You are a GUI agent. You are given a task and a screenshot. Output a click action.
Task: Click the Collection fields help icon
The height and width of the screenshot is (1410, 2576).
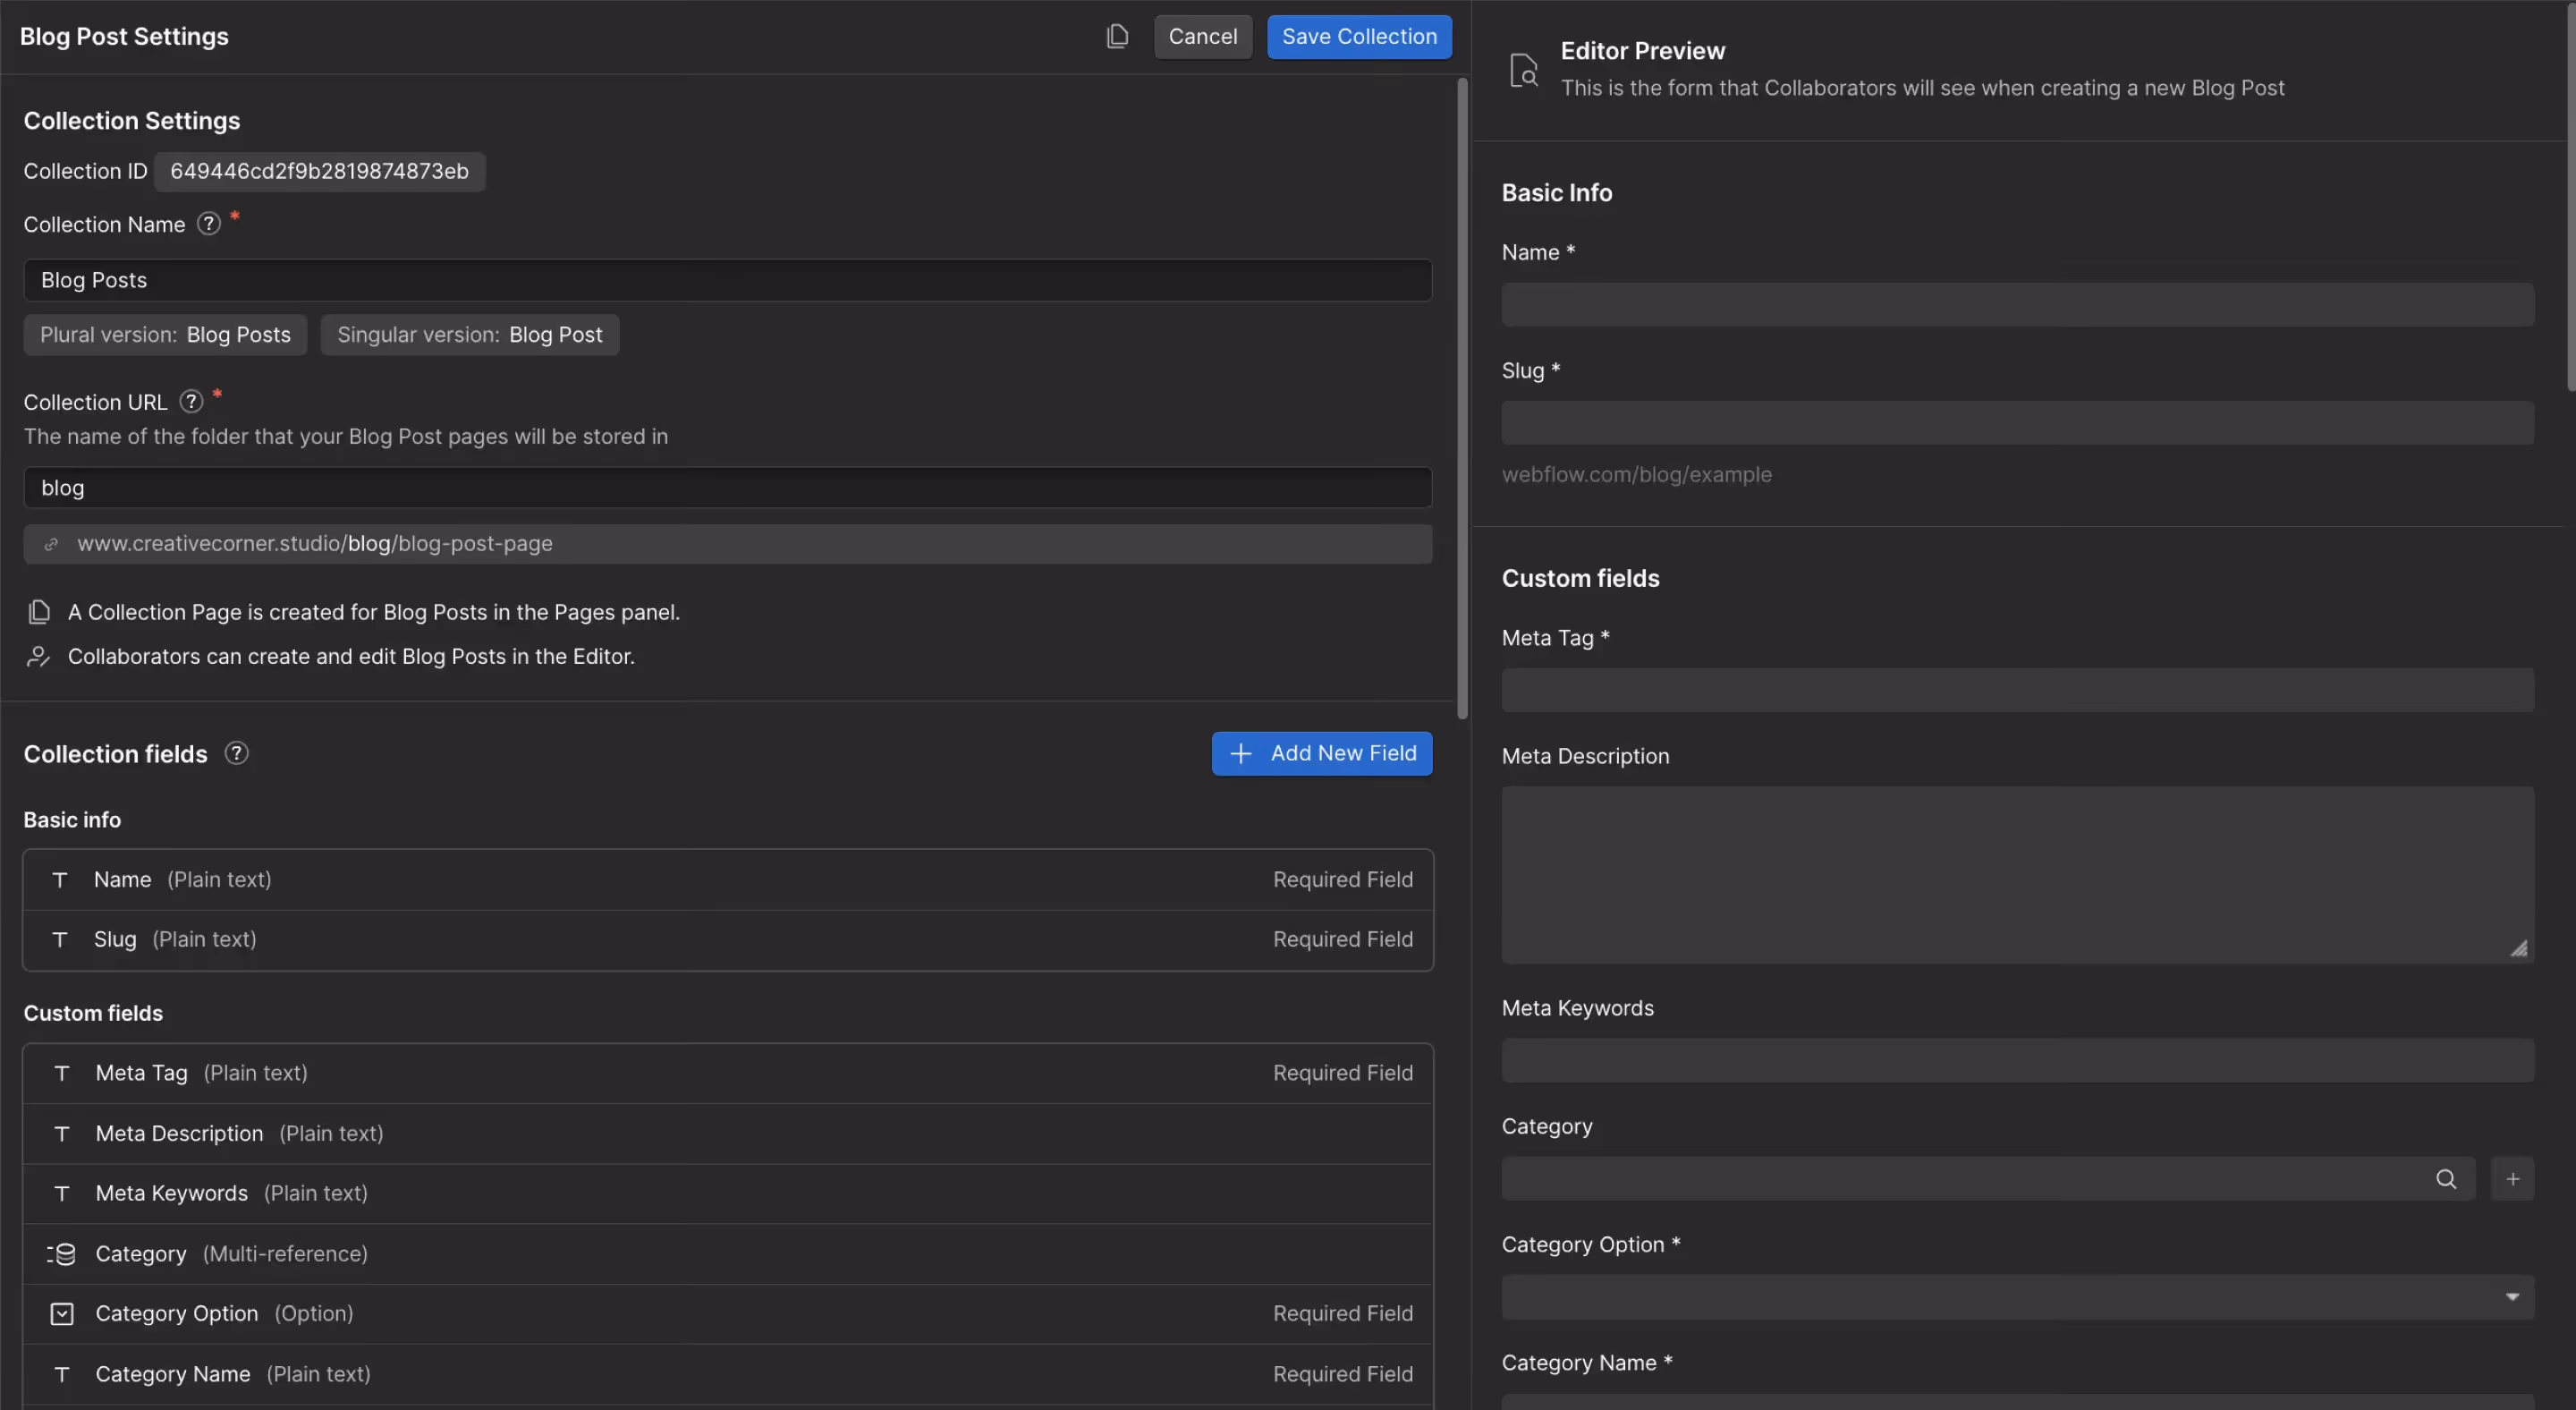coord(236,753)
